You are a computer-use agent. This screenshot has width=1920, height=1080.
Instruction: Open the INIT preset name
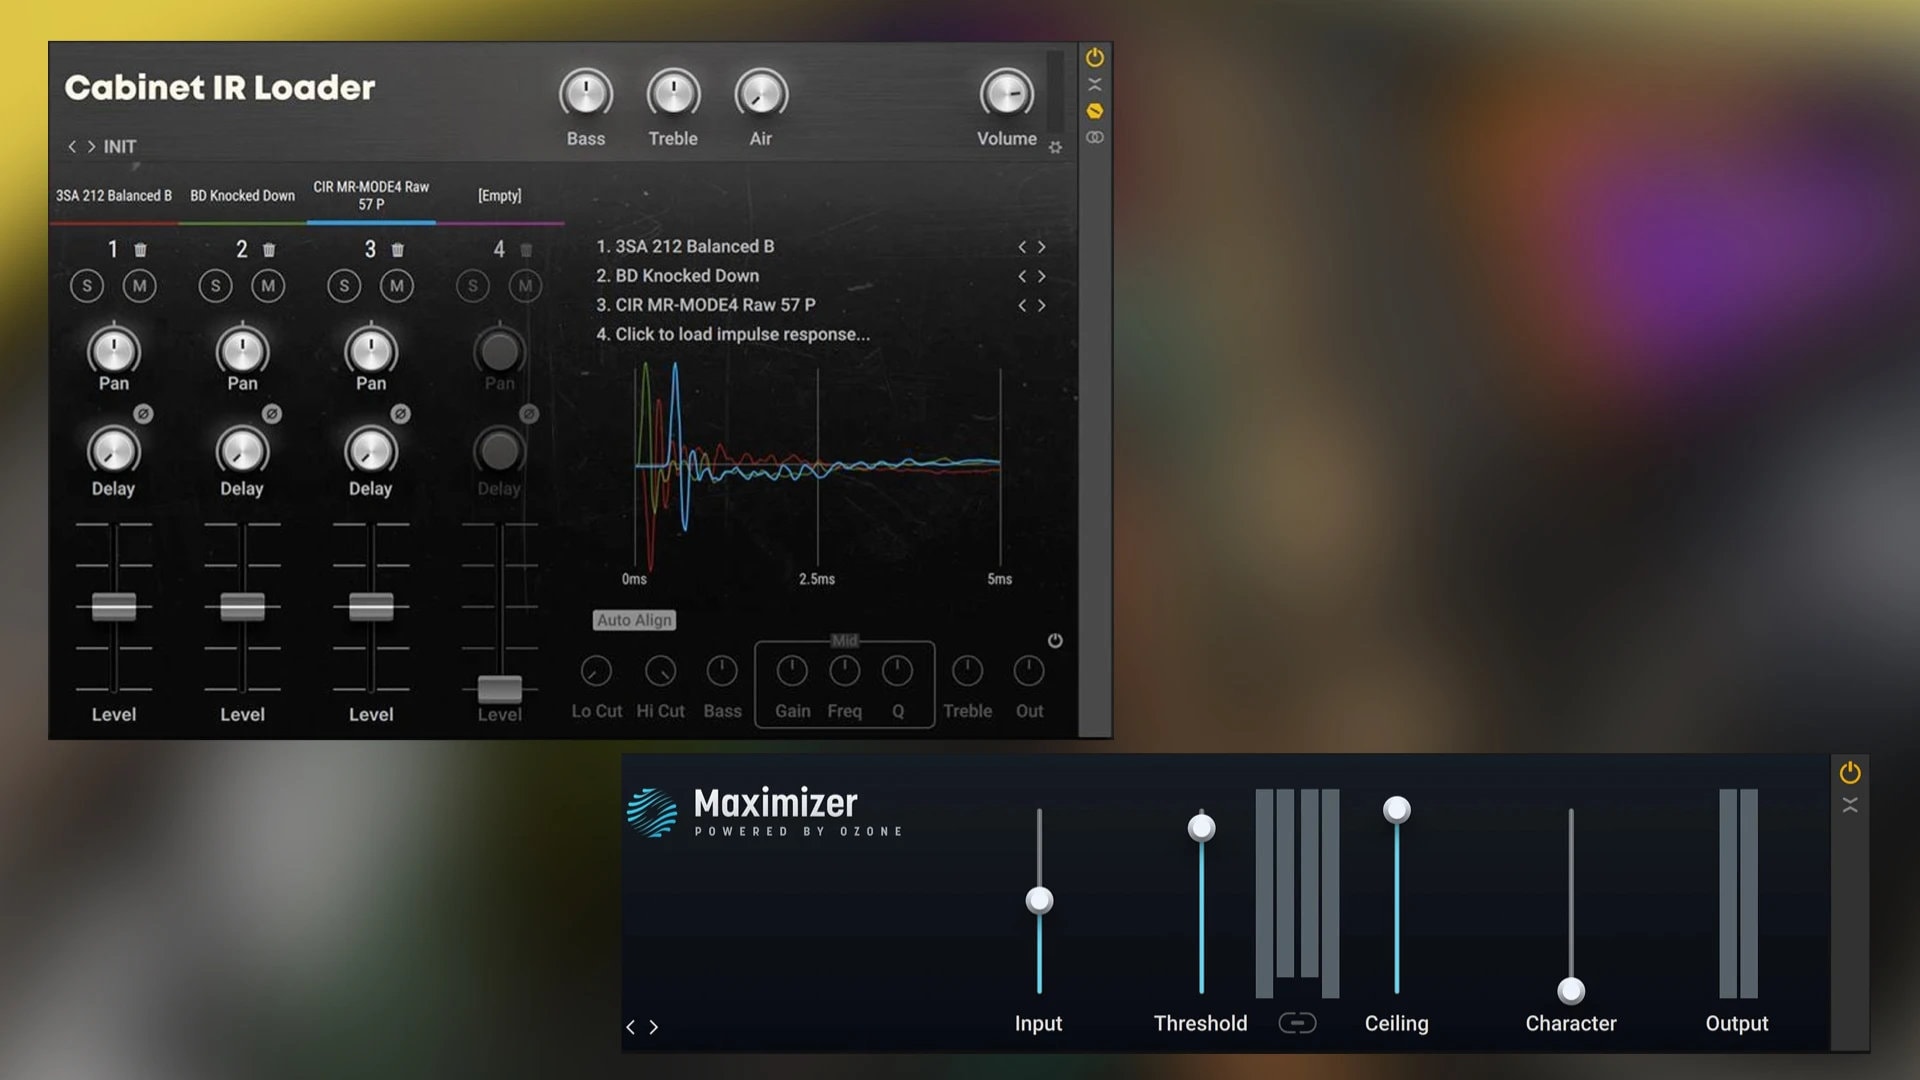(x=120, y=147)
